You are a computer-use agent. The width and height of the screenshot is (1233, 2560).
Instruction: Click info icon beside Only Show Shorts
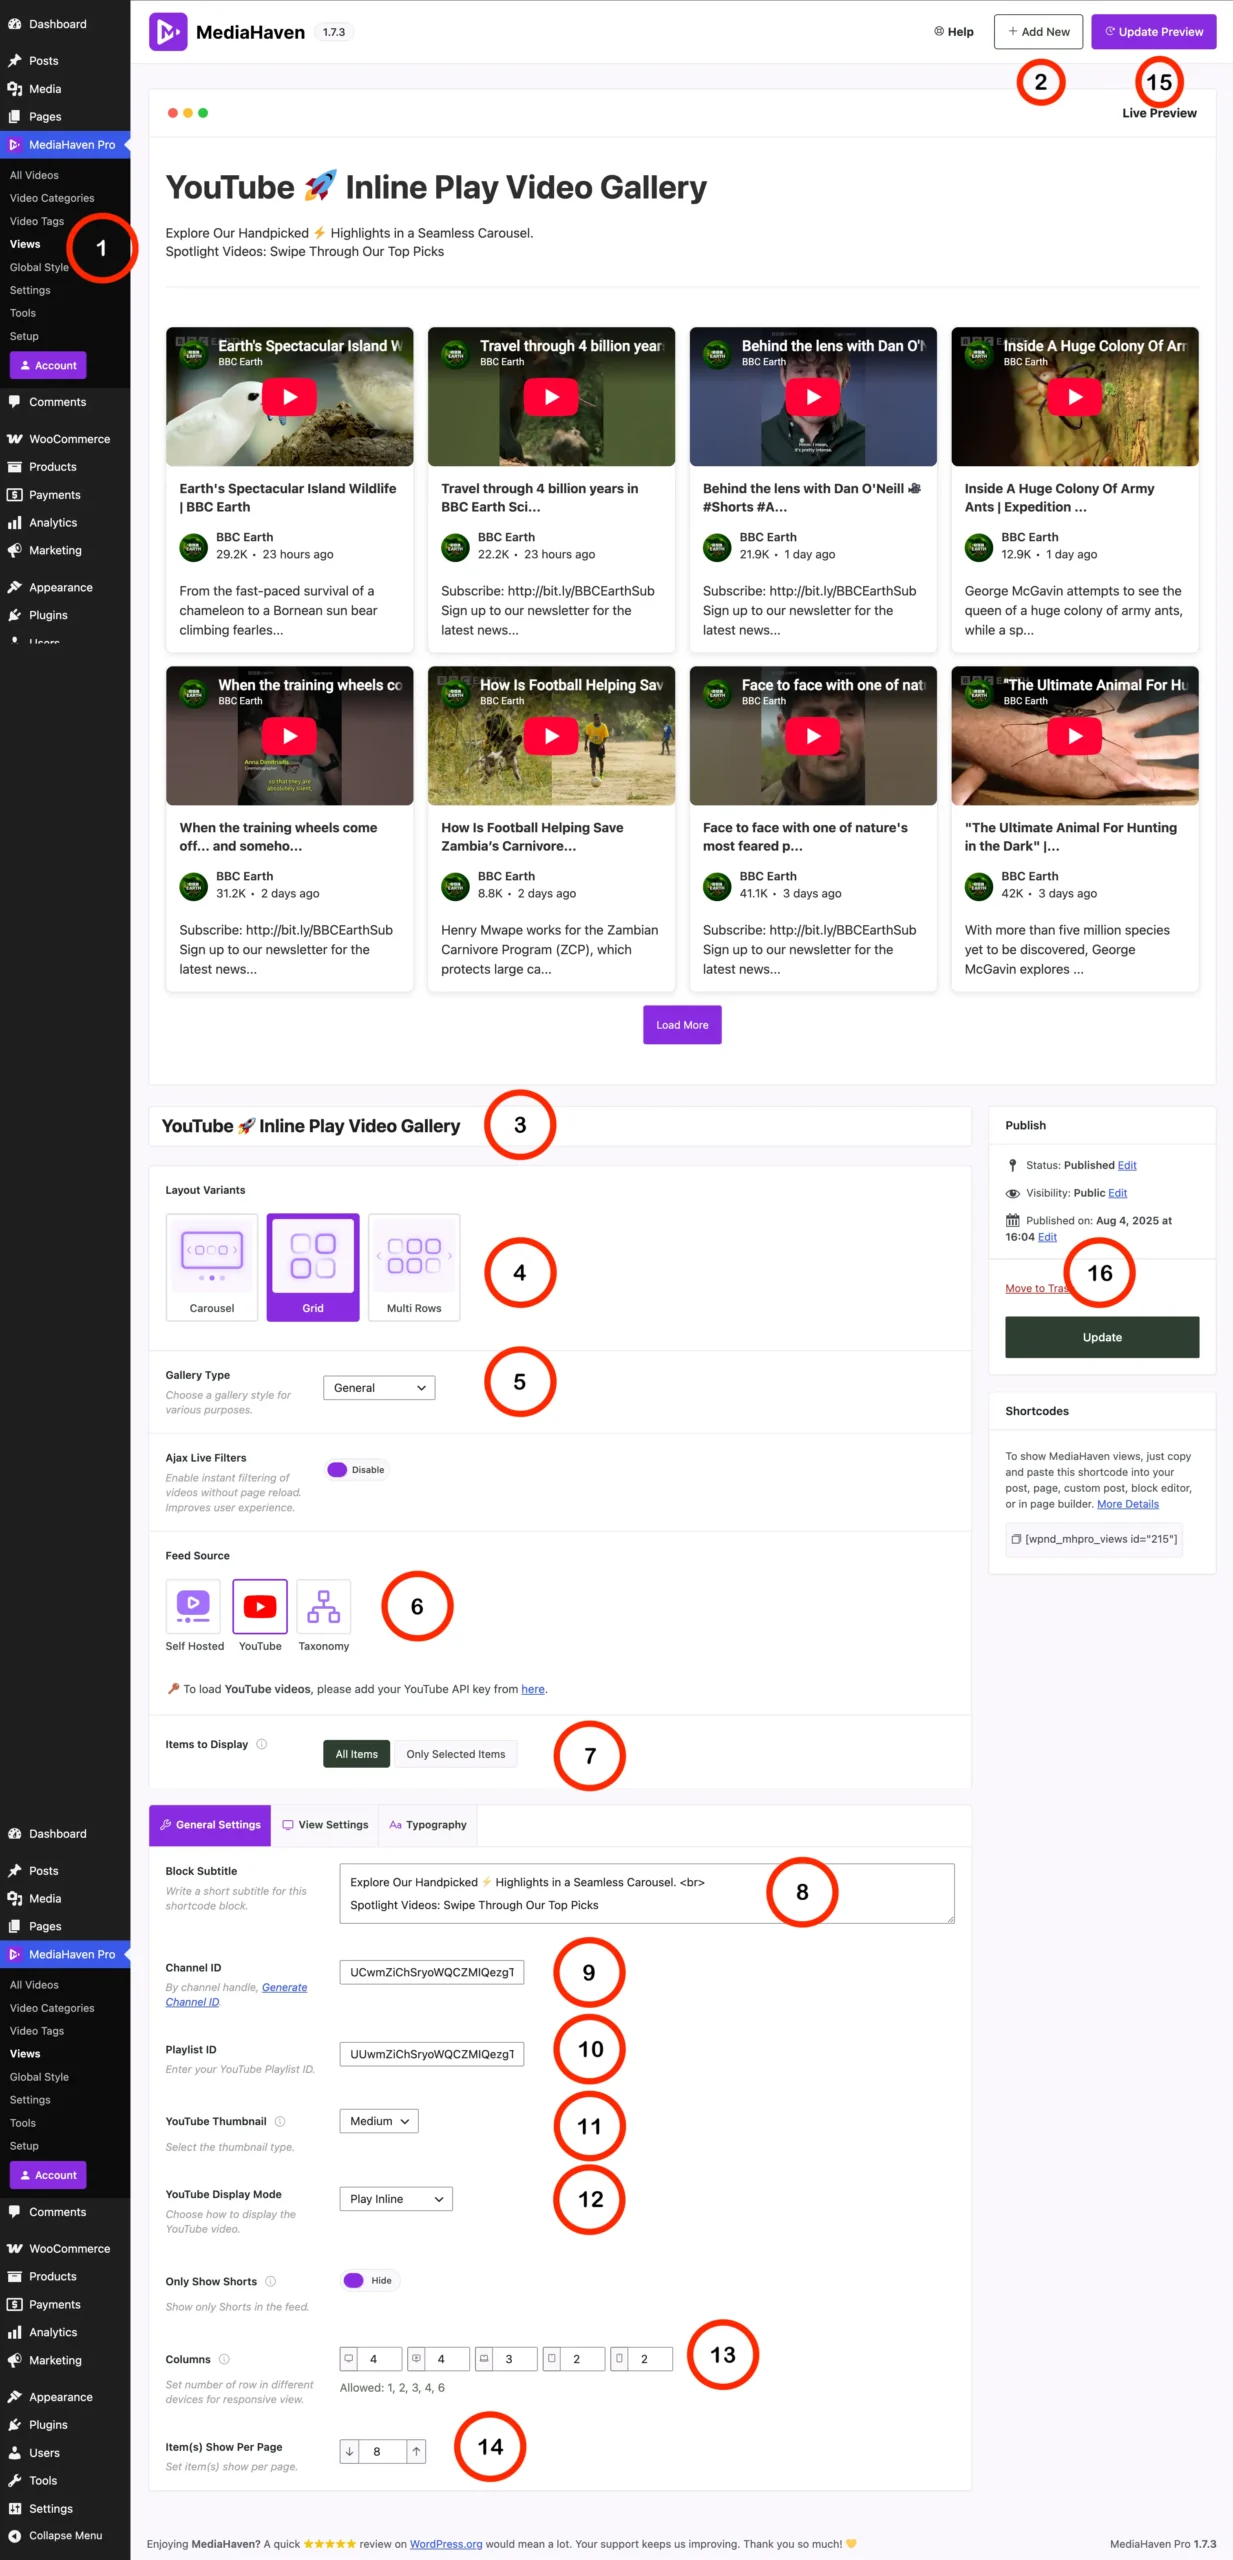270,2281
